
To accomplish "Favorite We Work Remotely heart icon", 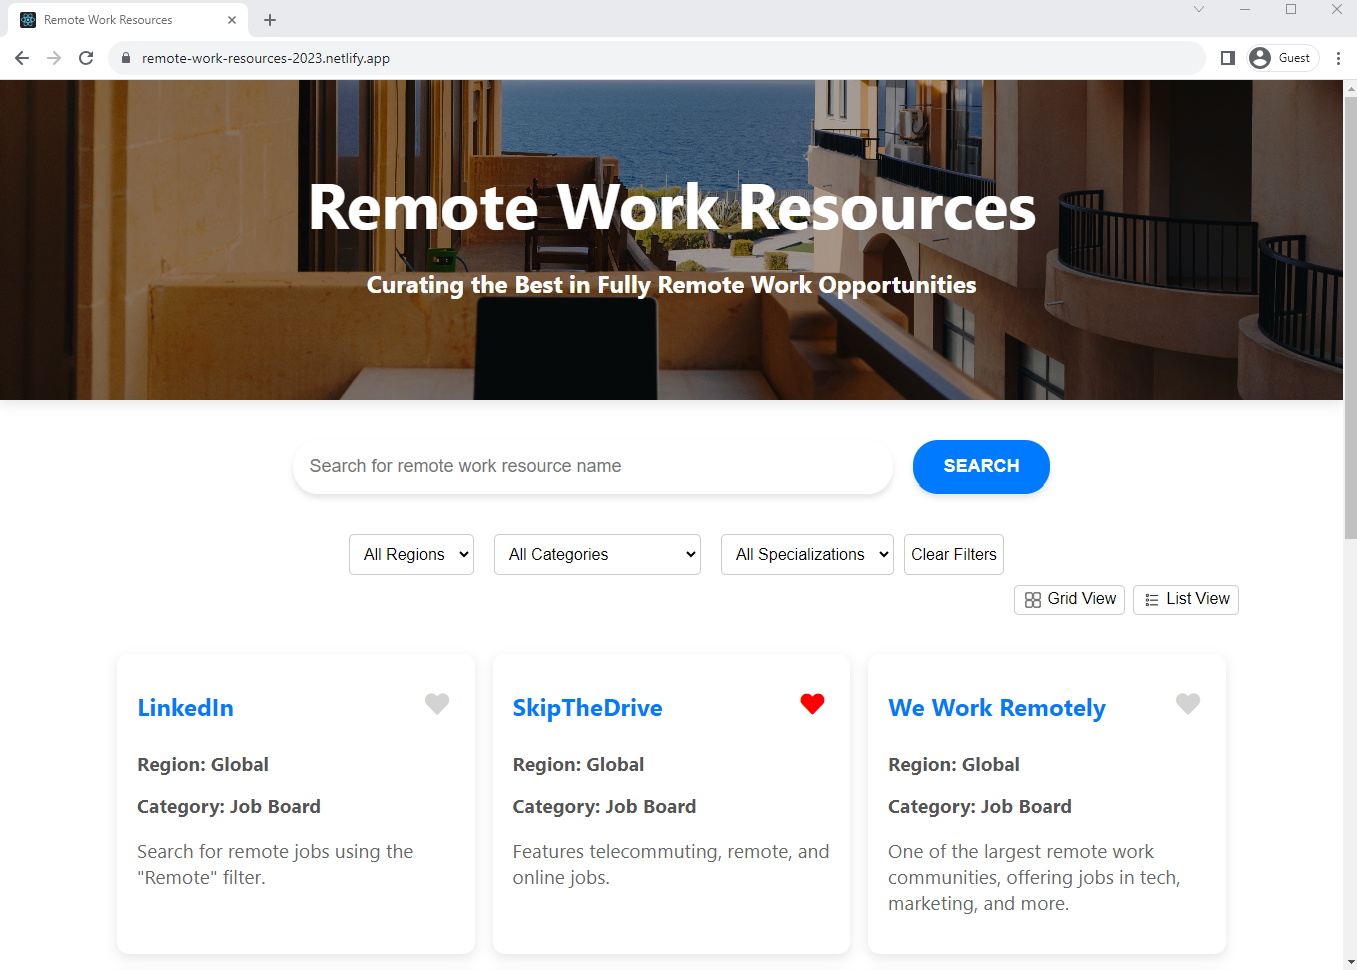I will pos(1188,704).
